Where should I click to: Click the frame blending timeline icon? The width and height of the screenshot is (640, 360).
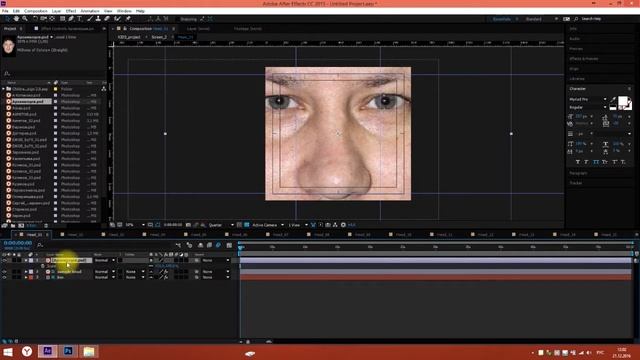pos(209,245)
